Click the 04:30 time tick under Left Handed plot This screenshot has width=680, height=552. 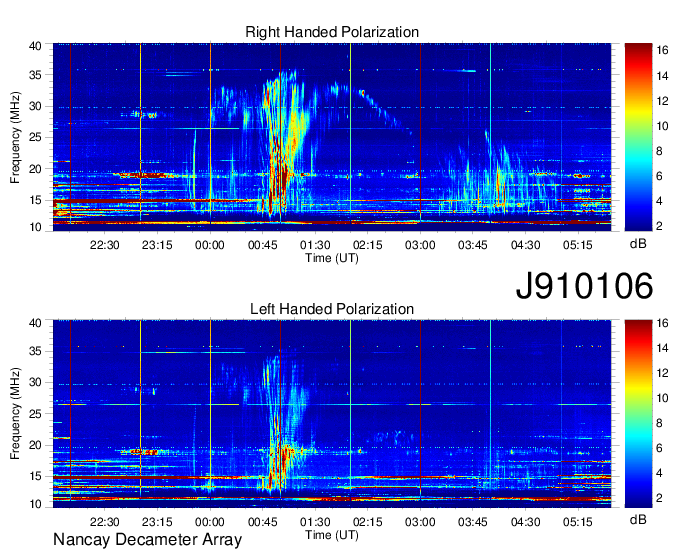(526, 522)
